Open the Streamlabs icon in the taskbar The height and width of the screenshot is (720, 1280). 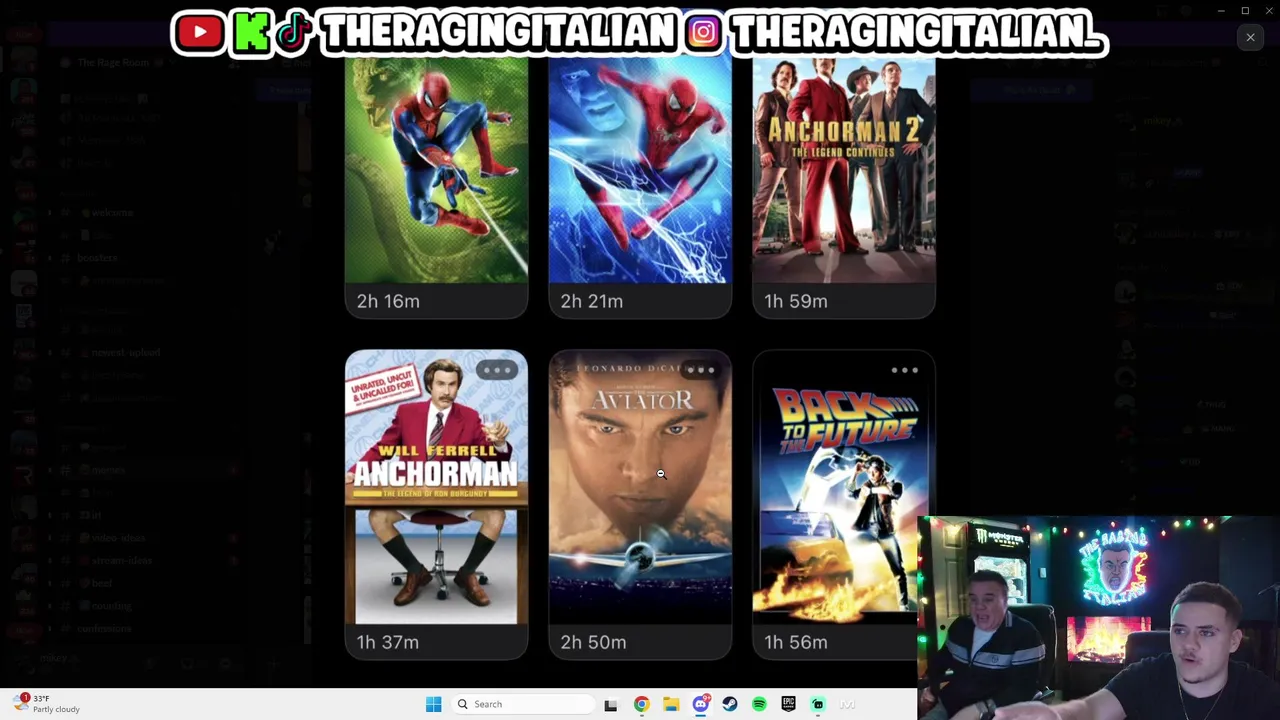818,704
